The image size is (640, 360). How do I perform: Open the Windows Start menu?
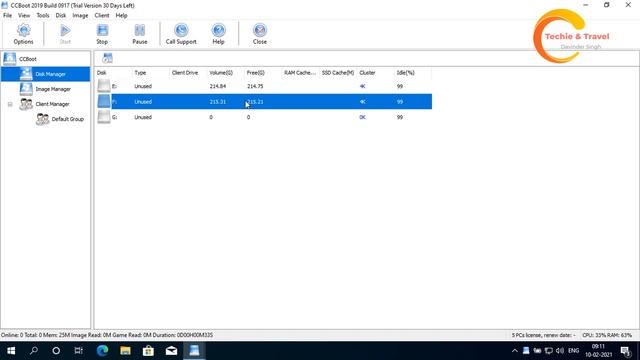(x=11, y=351)
